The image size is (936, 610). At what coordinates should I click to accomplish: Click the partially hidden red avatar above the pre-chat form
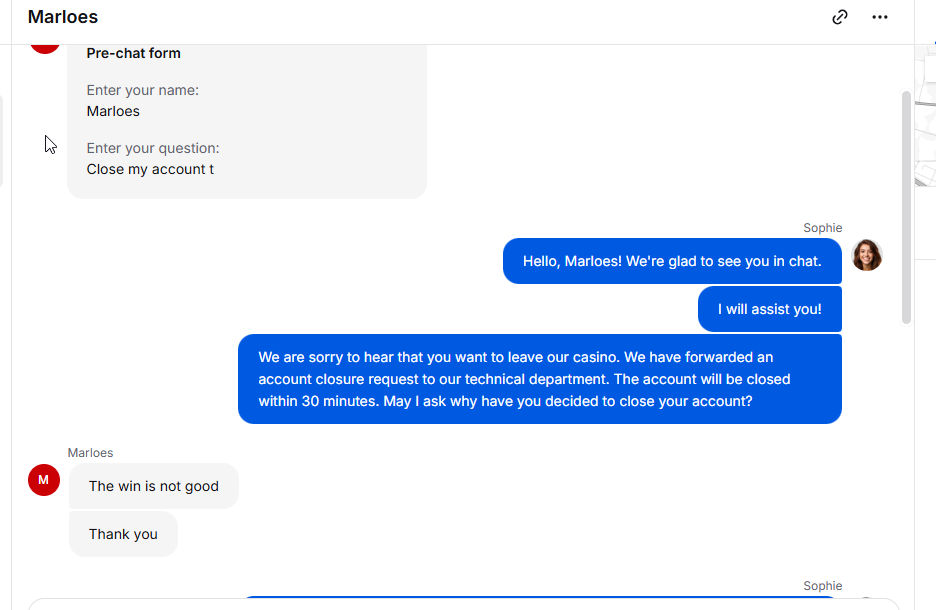click(45, 49)
